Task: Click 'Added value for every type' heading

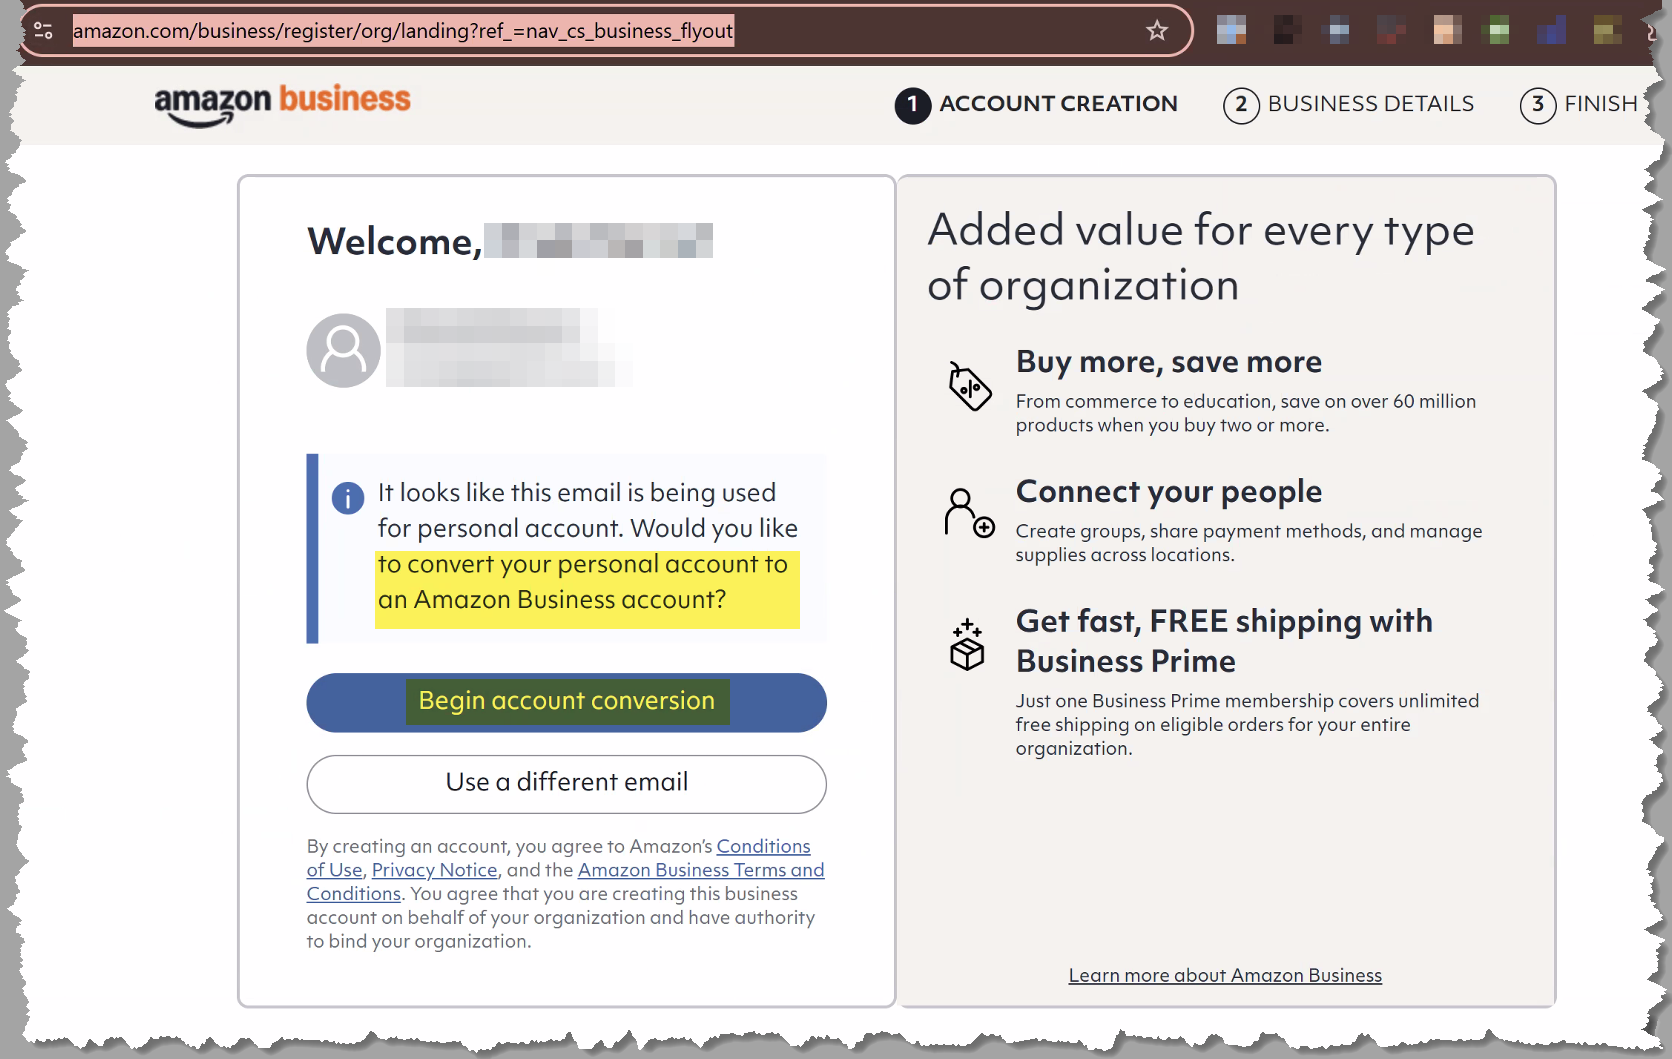Action: (x=1201, y=257)
